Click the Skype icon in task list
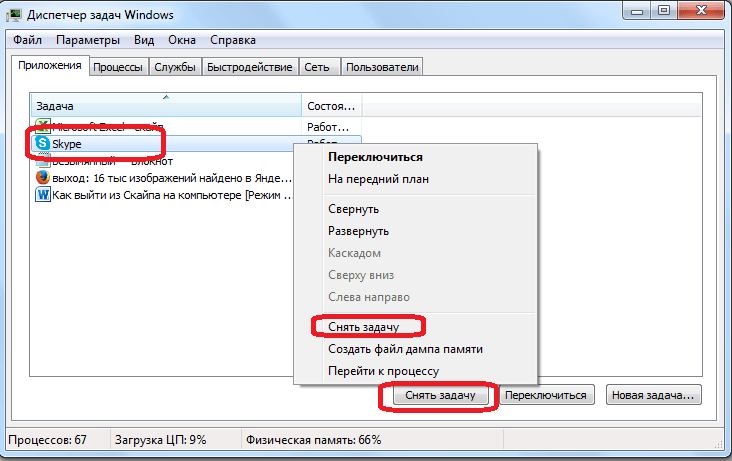Viewport: 732px width, 461px height. (43, 143)
